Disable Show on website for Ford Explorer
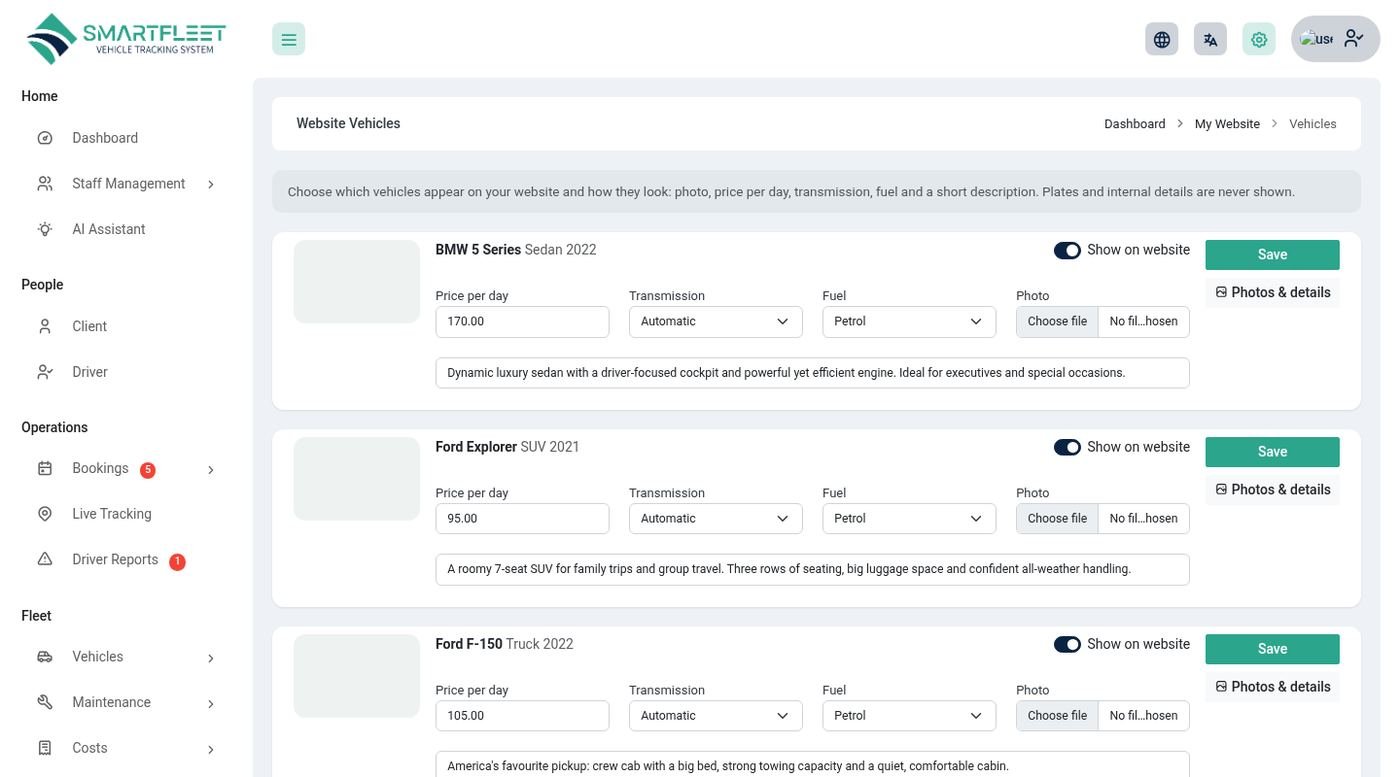This screenshot has height=777, width=1400. pyautogui.click(x=1067, y=447)
